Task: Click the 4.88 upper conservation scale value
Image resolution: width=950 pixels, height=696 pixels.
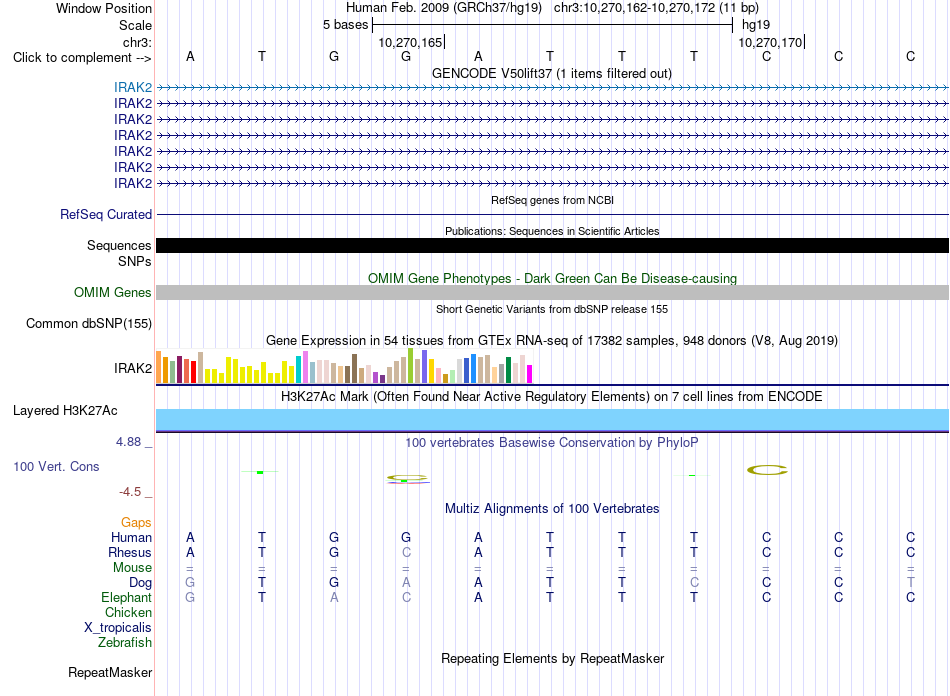Action: pos(128,442)
